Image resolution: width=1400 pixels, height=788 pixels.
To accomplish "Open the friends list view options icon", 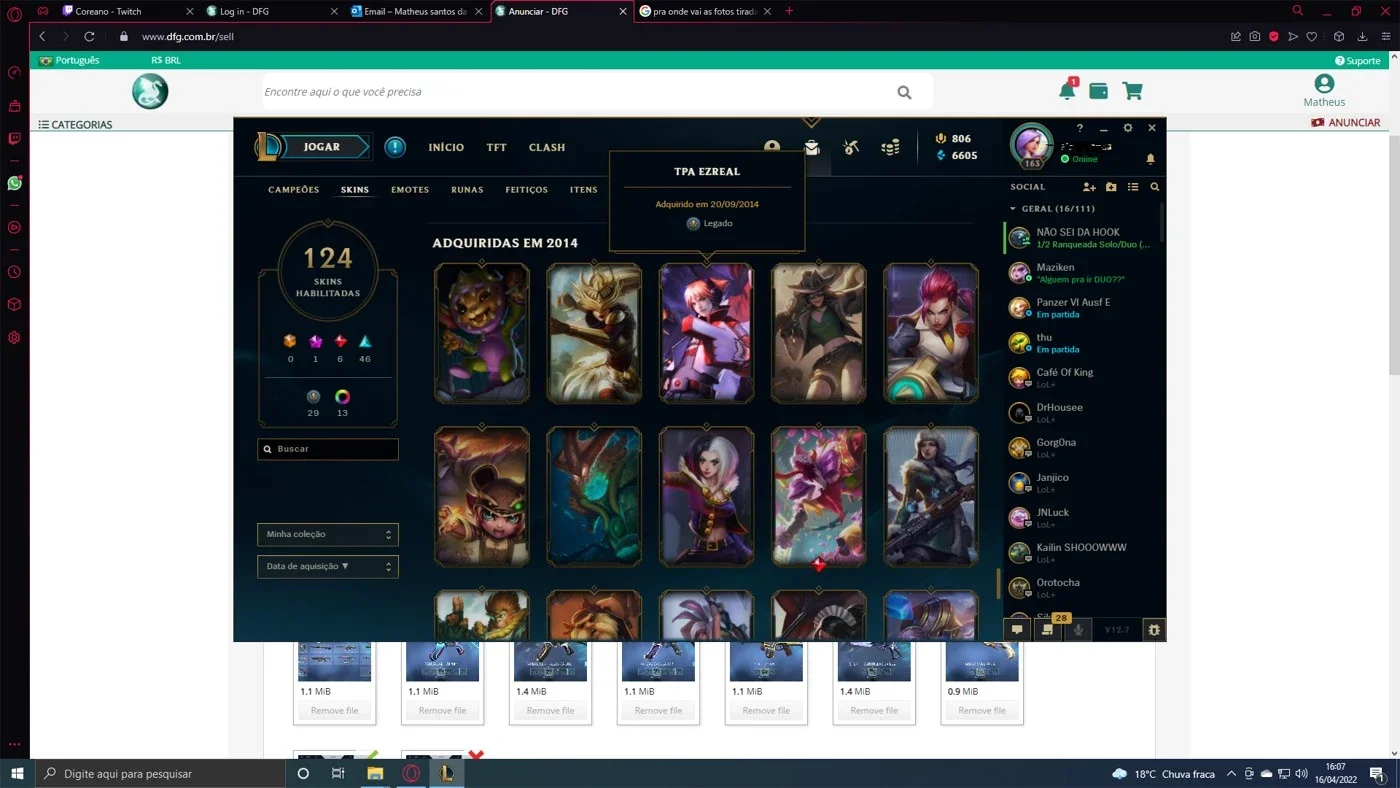I will (1133, 187).
